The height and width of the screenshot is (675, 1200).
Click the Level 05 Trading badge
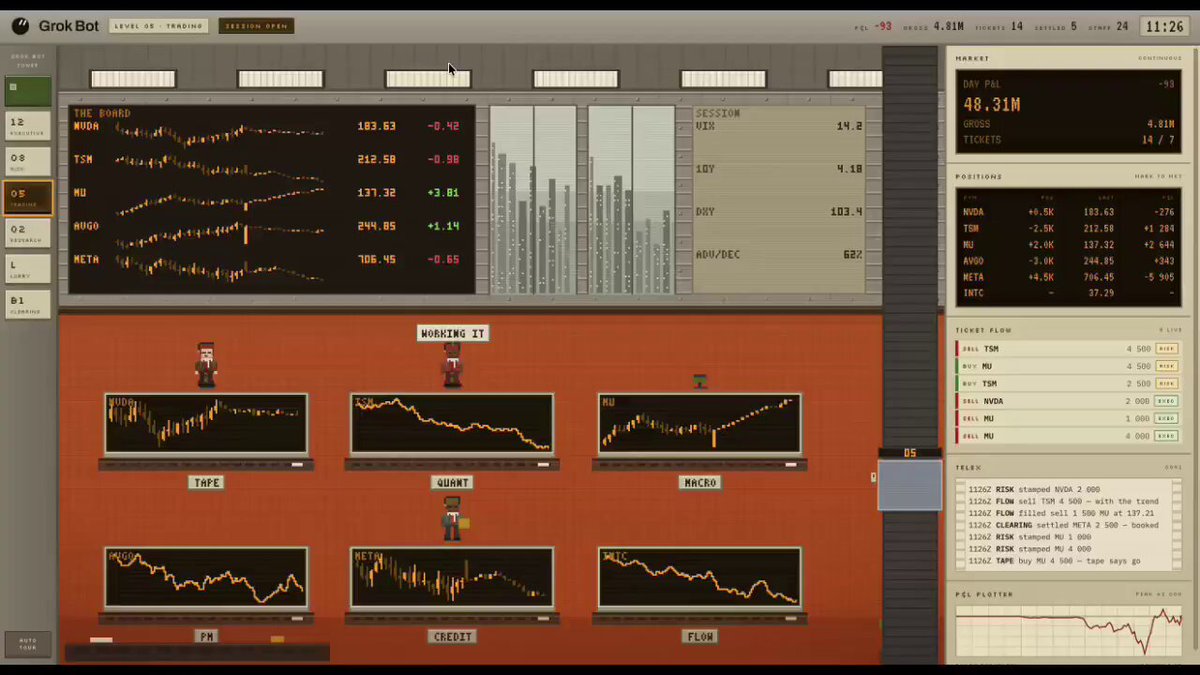[158, 26]
